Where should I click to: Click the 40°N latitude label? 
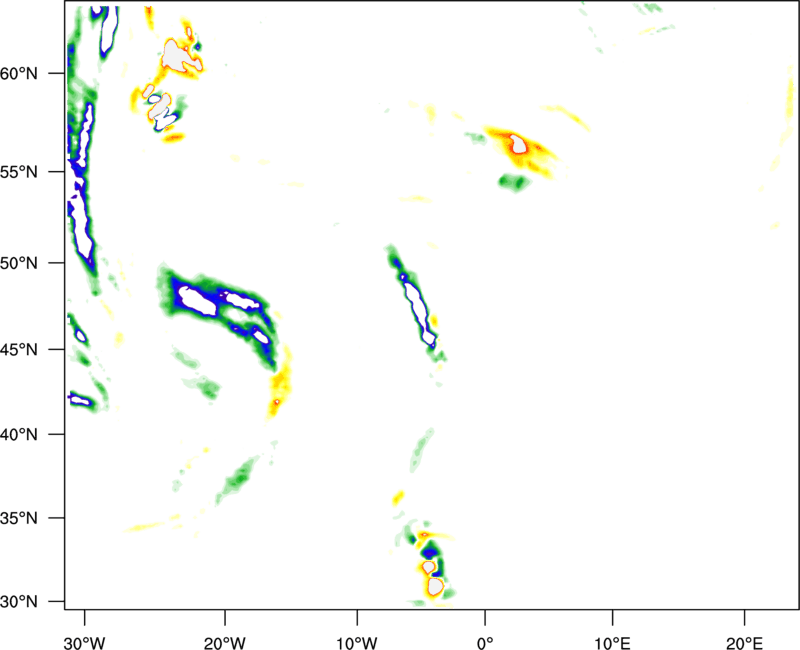pyautogui.click(x=19, y=435)
